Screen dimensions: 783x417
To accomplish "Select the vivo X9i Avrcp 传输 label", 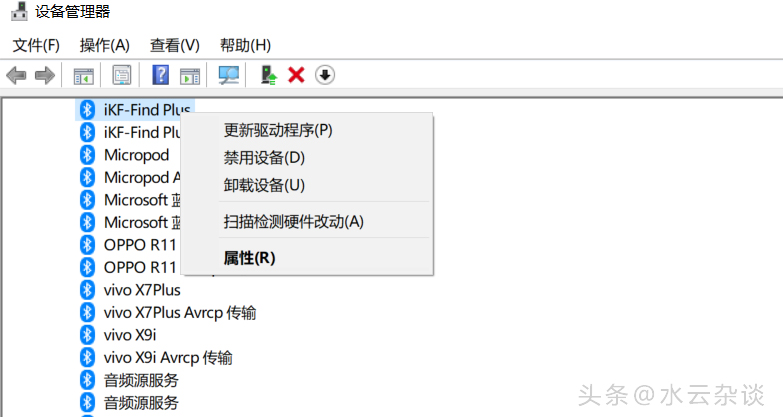I will click(x=168, y=358).
